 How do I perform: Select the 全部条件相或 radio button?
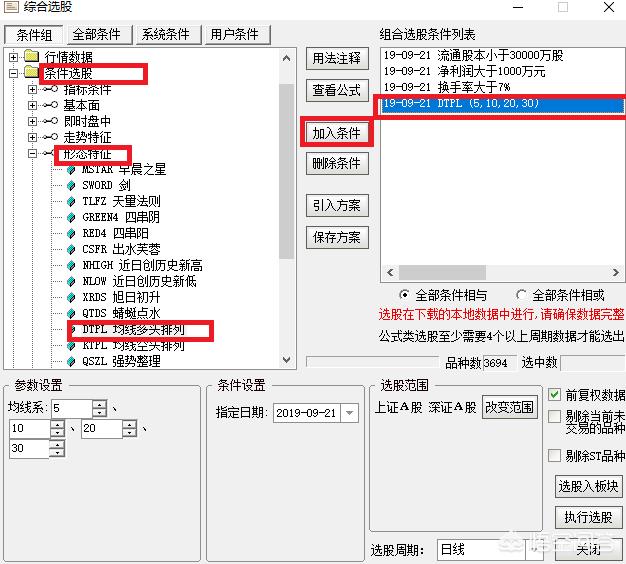pyautogui.click(x=521, y=295)
